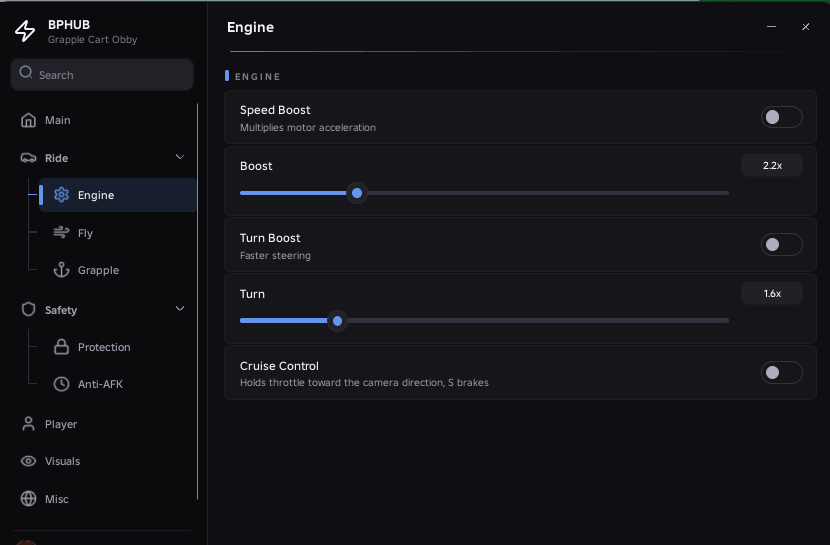Click the Main home icon
Image resolution: width=830 pixels, height=545 pixels.
28,120
